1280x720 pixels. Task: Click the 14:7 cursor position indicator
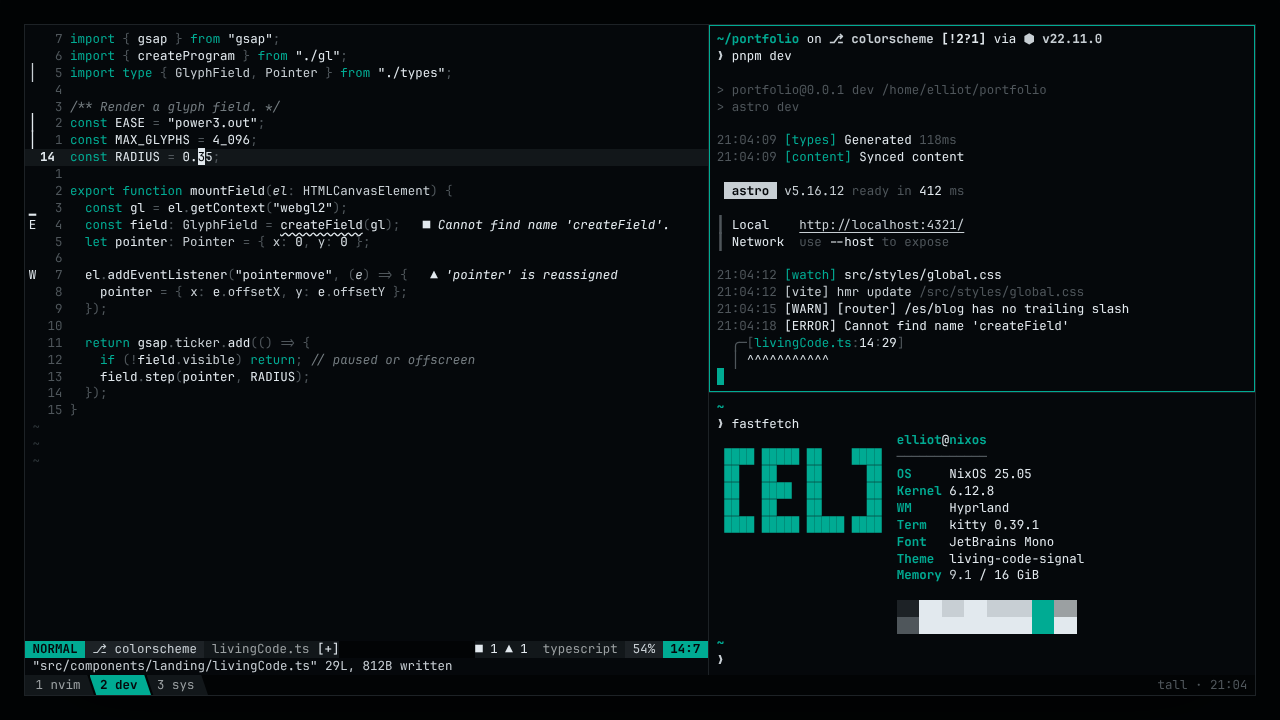coord(685,649)
